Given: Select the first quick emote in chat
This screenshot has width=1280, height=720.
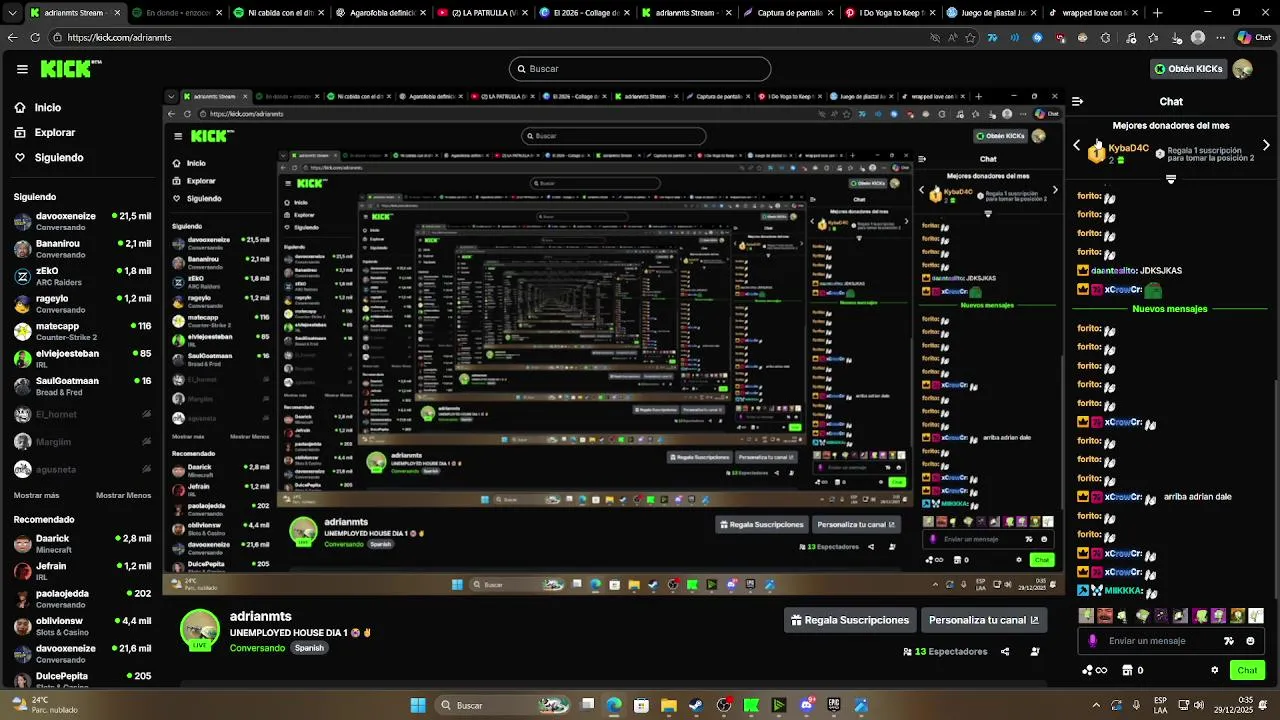Looking at the screenshot, I should 1087,616.
